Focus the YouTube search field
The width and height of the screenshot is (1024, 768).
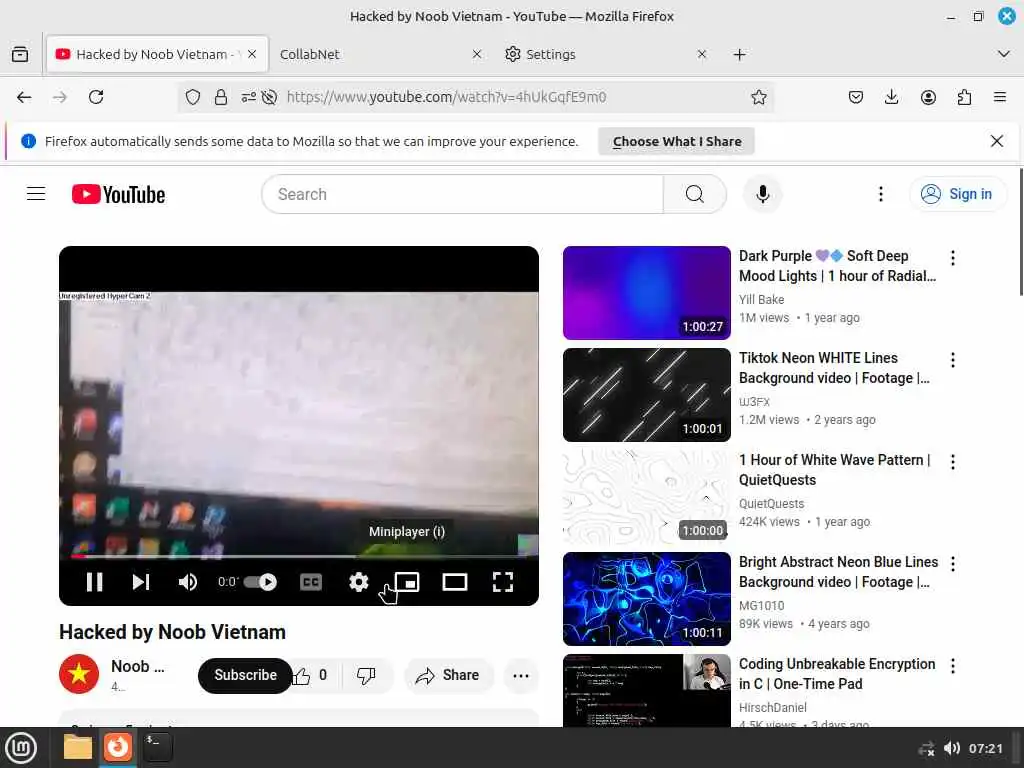[462, 194]
